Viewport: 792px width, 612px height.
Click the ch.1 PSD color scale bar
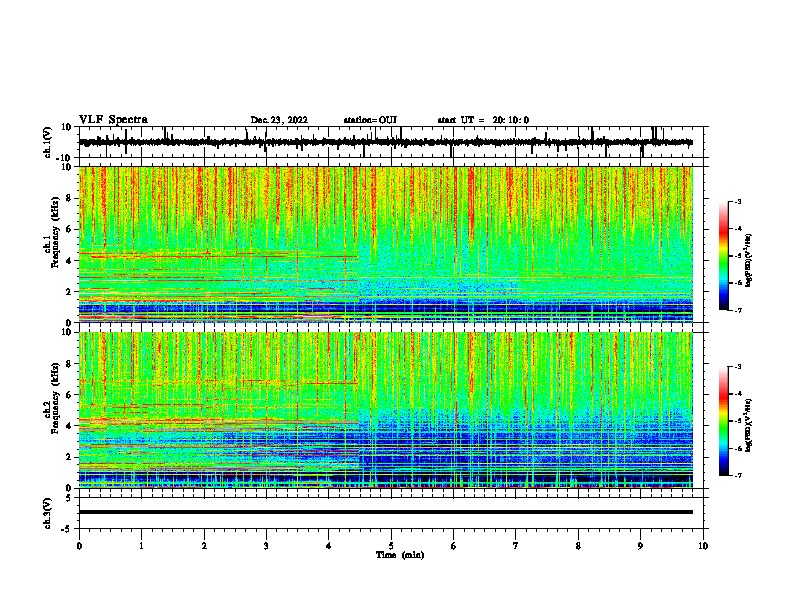click(x=723, y=256)
